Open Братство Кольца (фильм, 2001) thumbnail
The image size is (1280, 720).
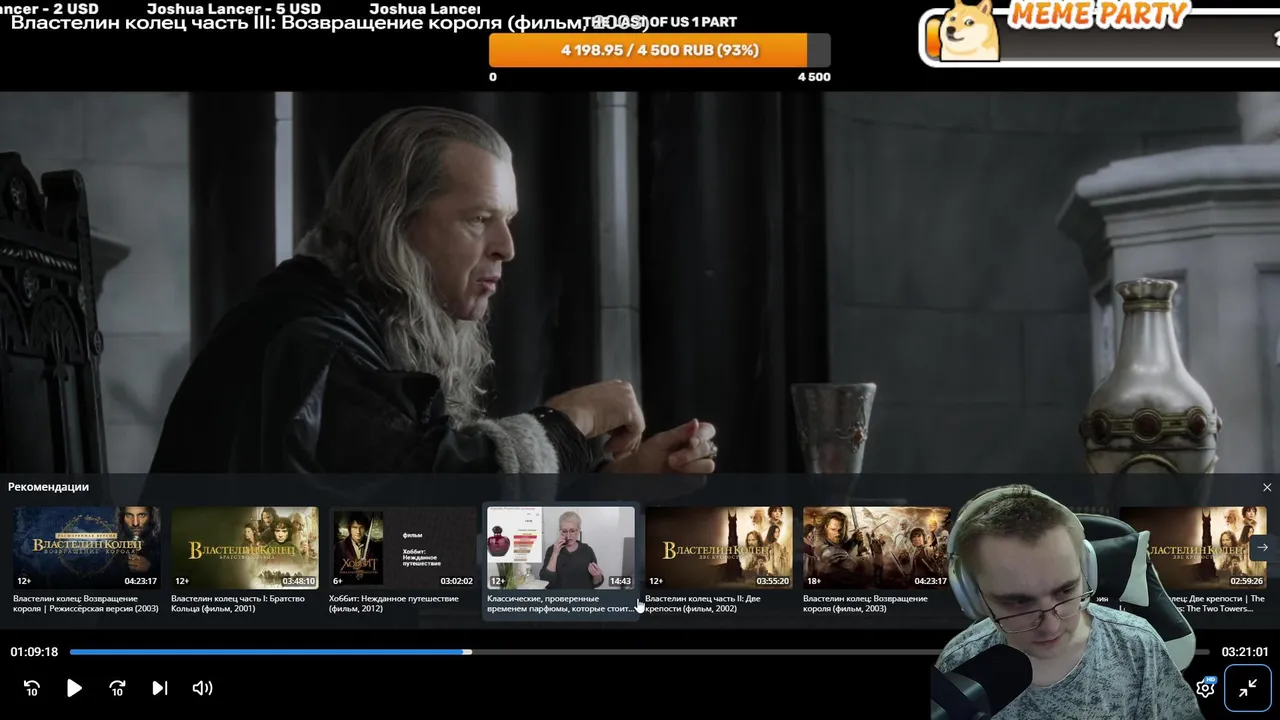pos(245,547)
